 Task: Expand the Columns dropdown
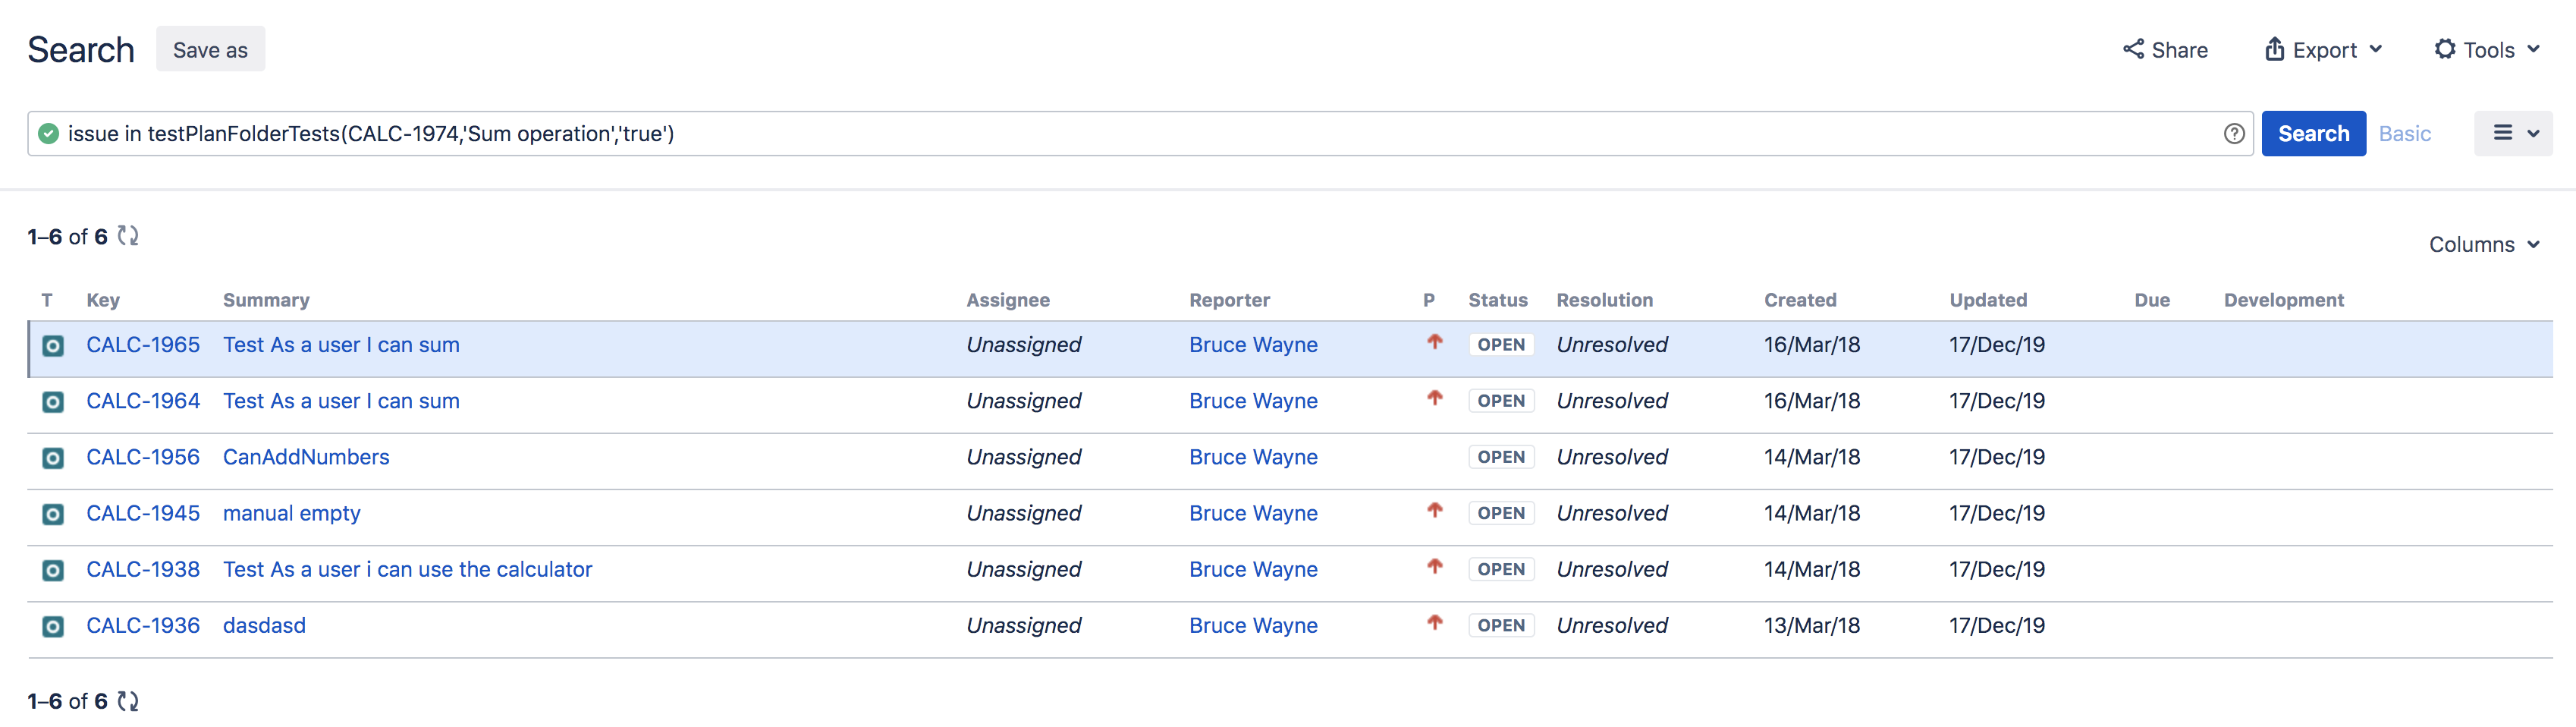2484,245
